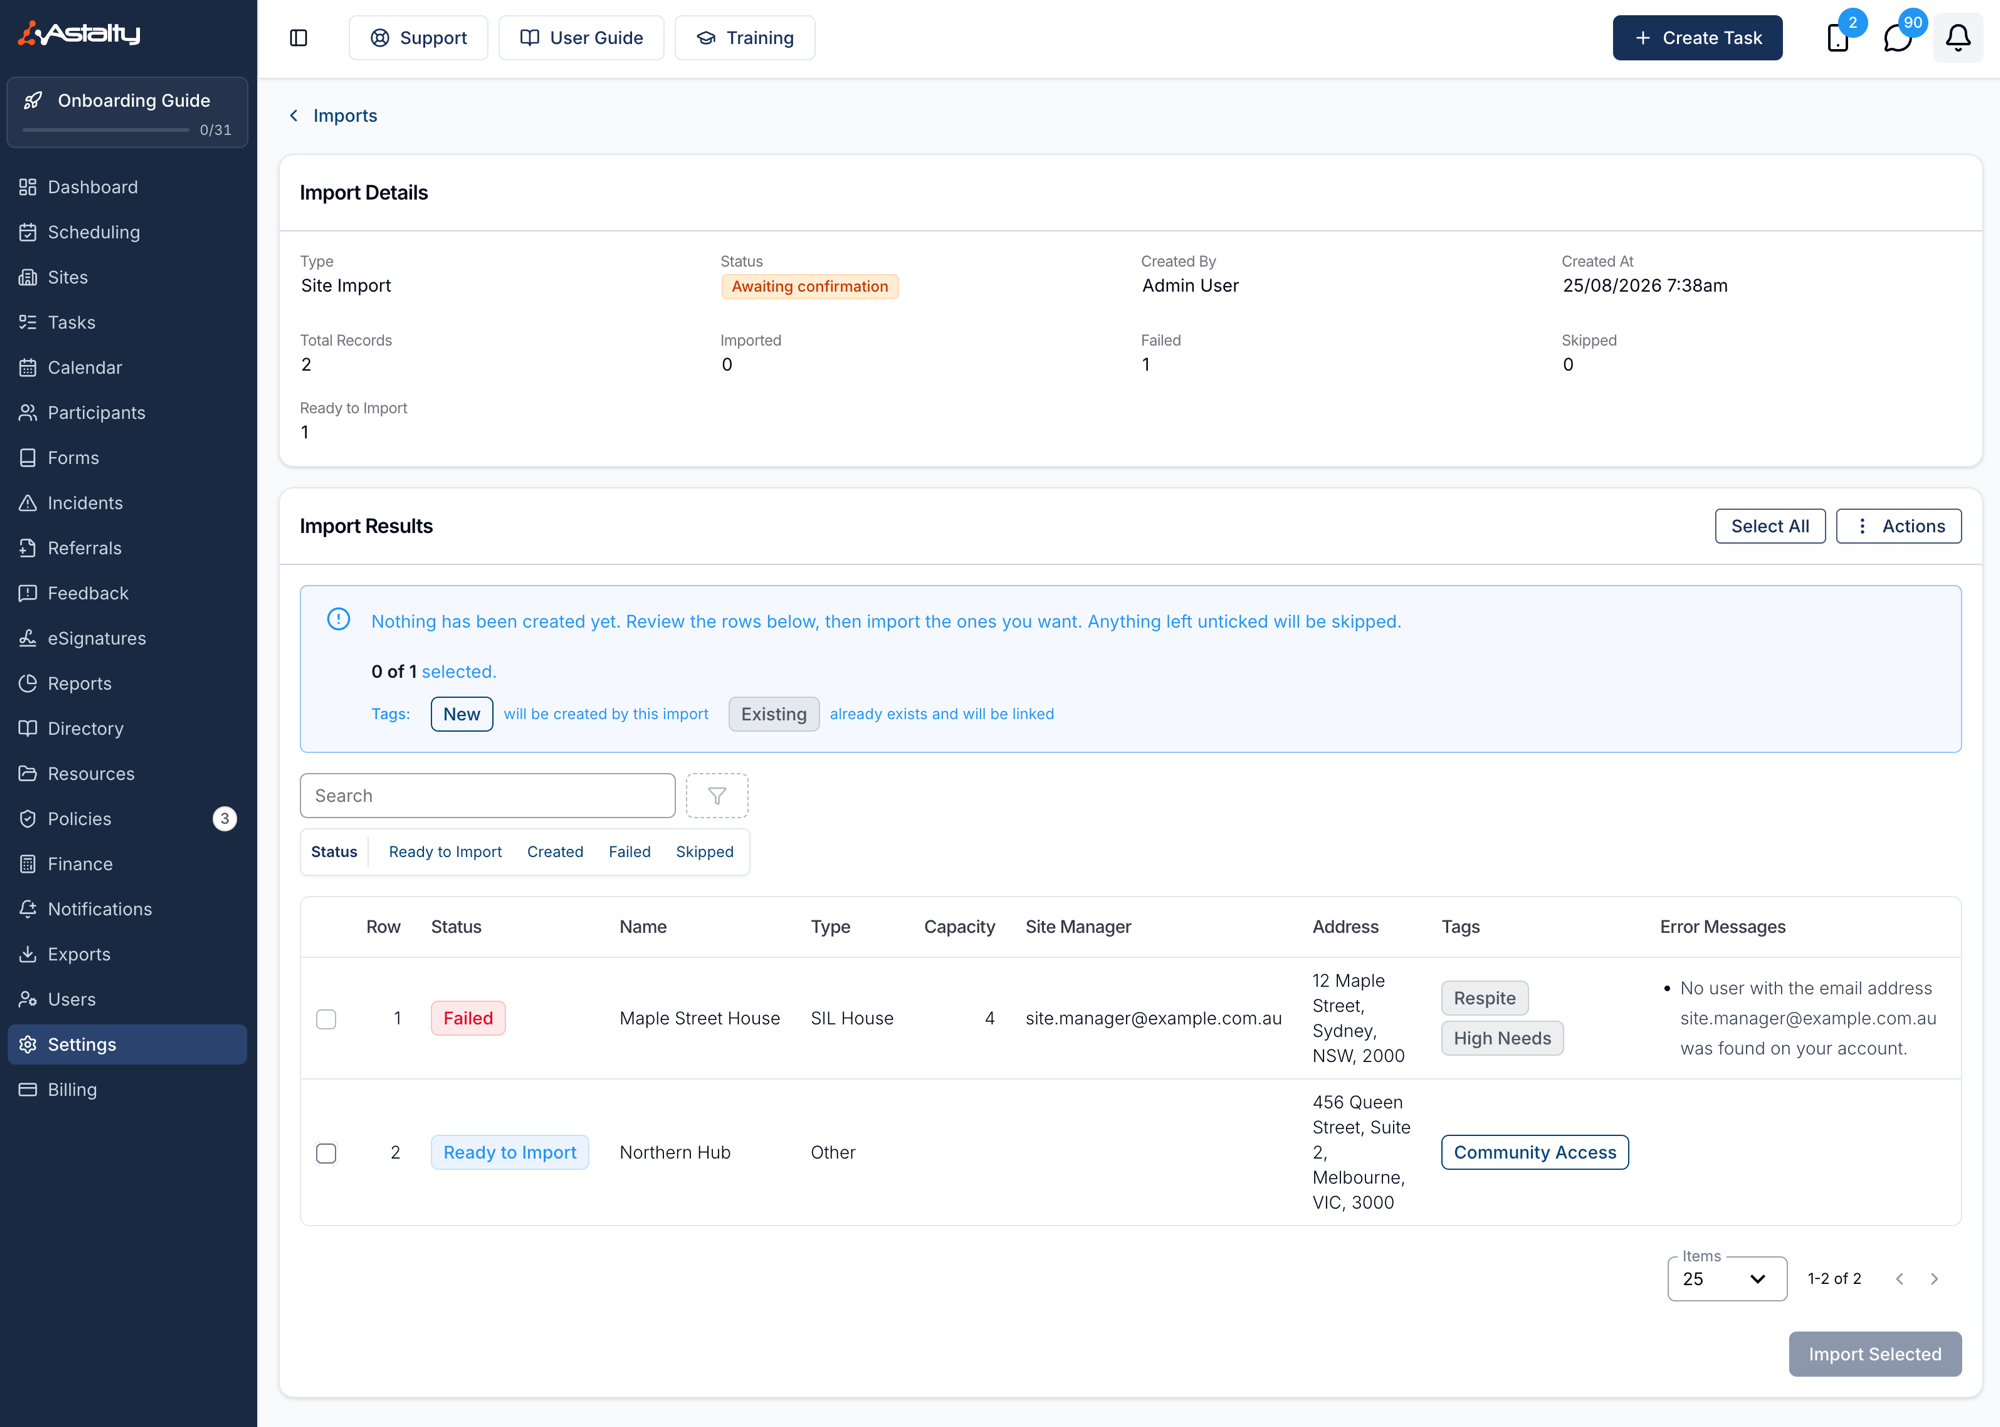The image size is (2000, 1427).
Task: Click the Awaiting confirmation status badge
Action: (x=809, y=286)
